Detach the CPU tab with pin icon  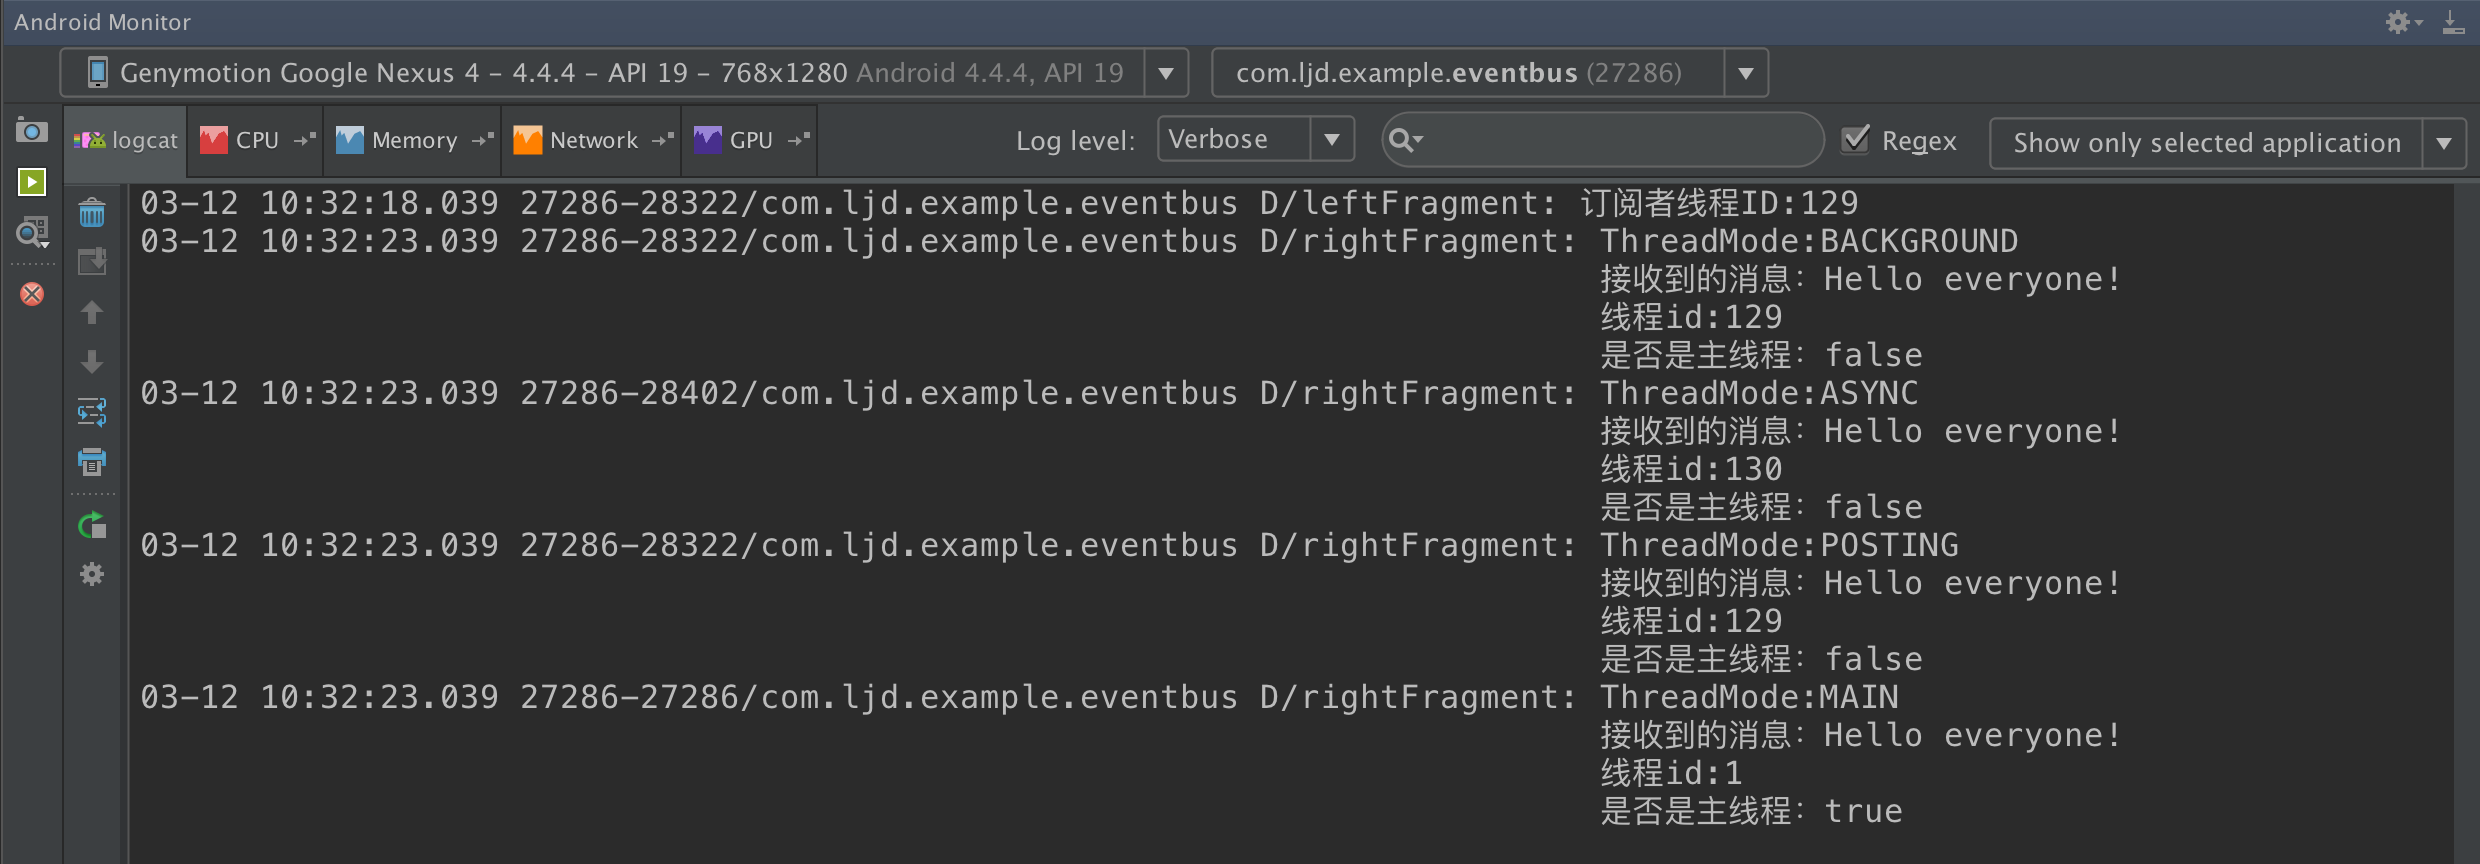coord(305,140)
